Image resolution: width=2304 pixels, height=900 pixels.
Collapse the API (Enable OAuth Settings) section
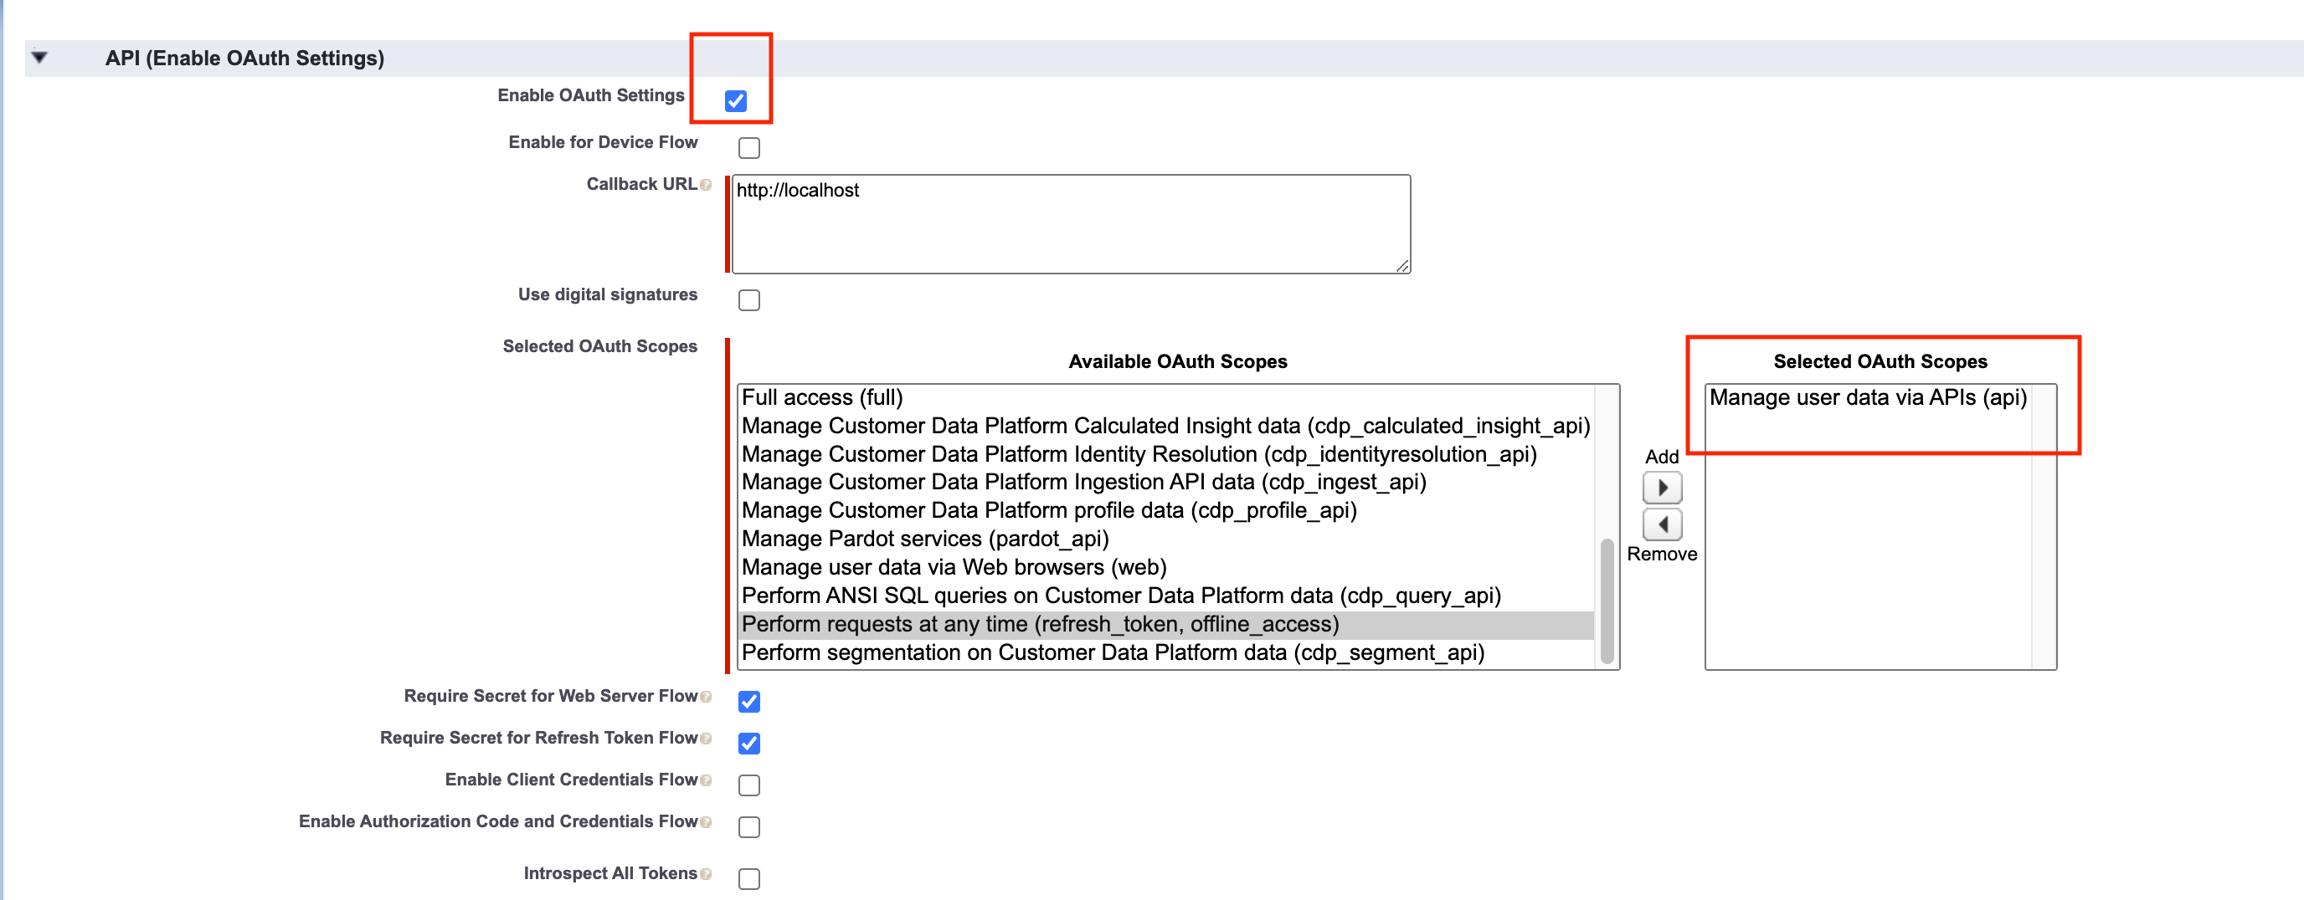[x=40, y=58]
